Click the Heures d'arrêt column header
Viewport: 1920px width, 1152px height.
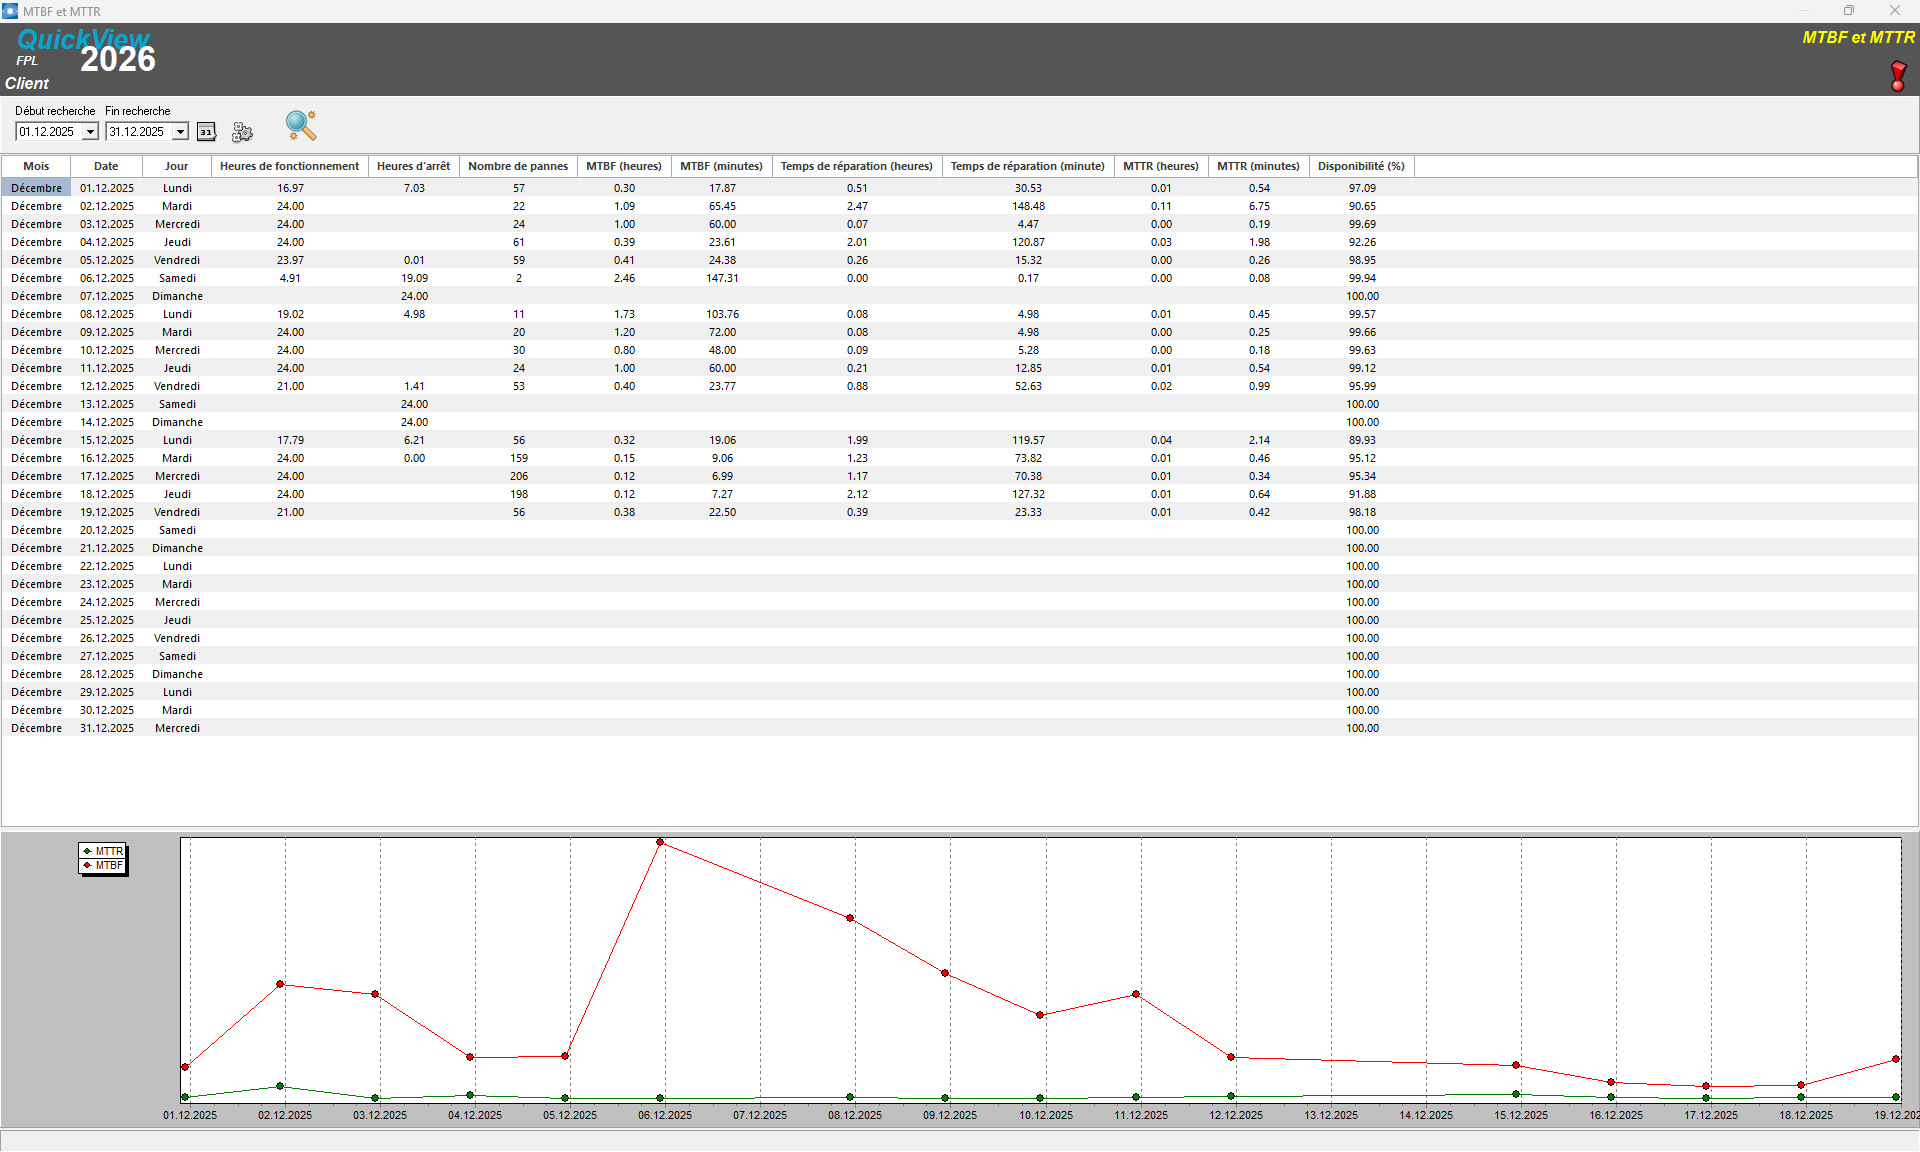click(413, 166)
